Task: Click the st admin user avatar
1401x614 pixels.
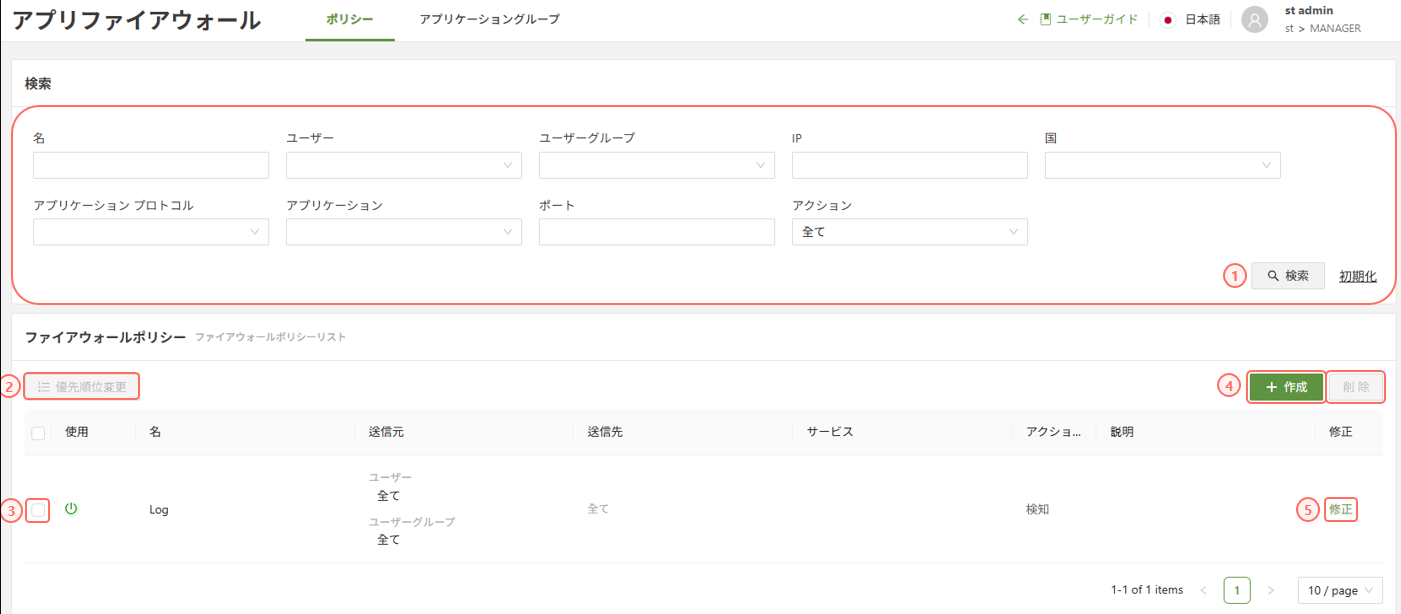Action: tap(1254, 20)
